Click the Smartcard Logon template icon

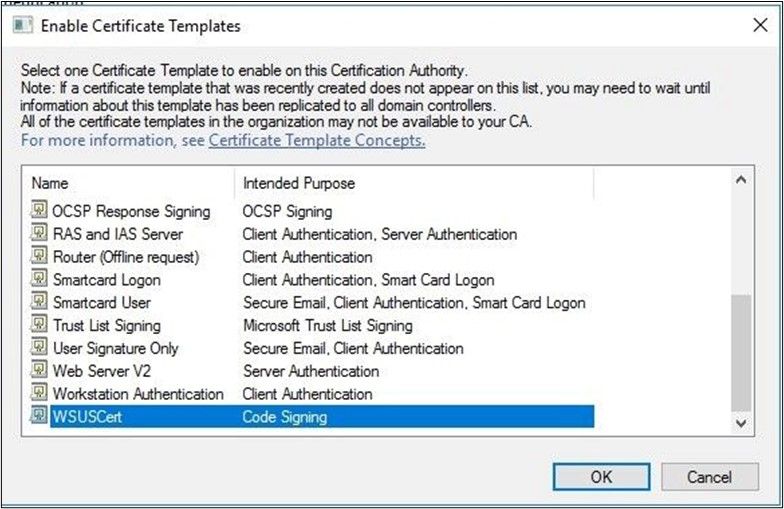pos(39,279)
